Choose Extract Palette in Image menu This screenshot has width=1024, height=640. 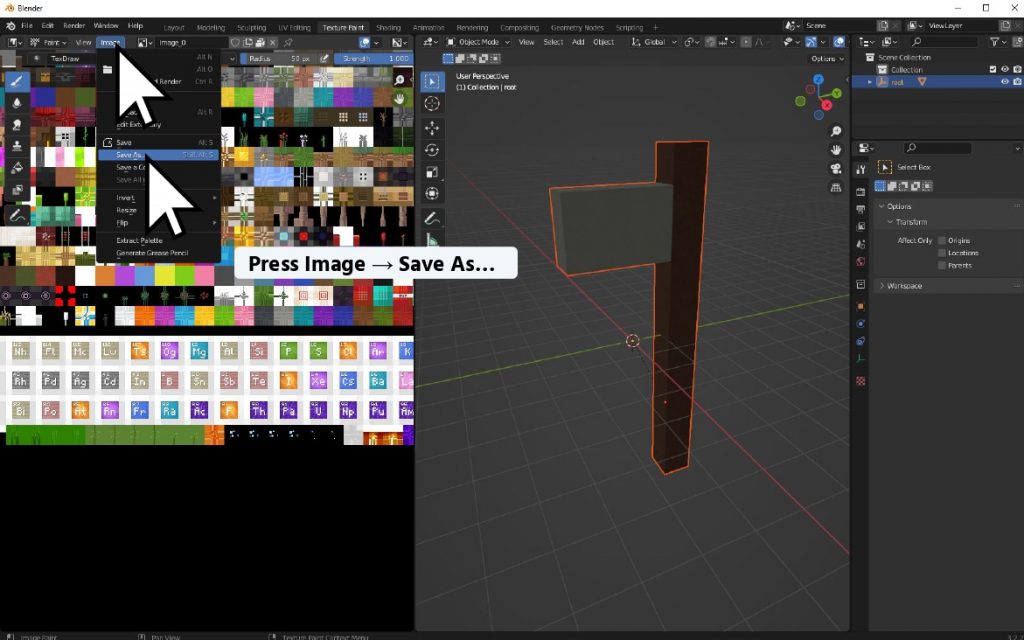tap(158, 240)
